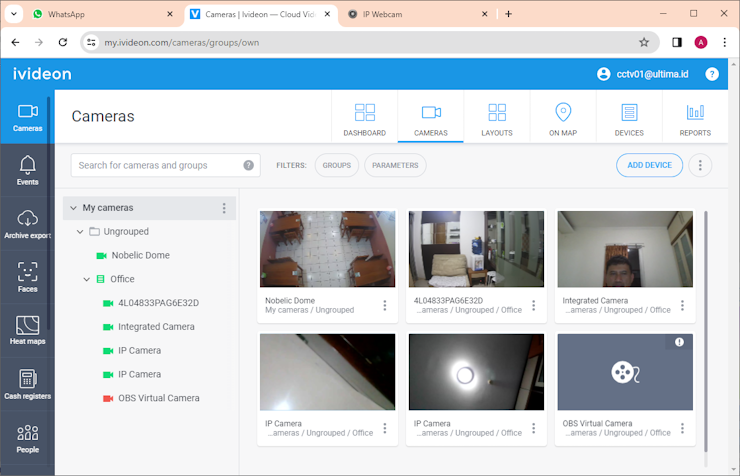The height and width of the screenshot is (476, 740).
Task: Focus the search for cameras and groups field
Action: coord(165,165)
